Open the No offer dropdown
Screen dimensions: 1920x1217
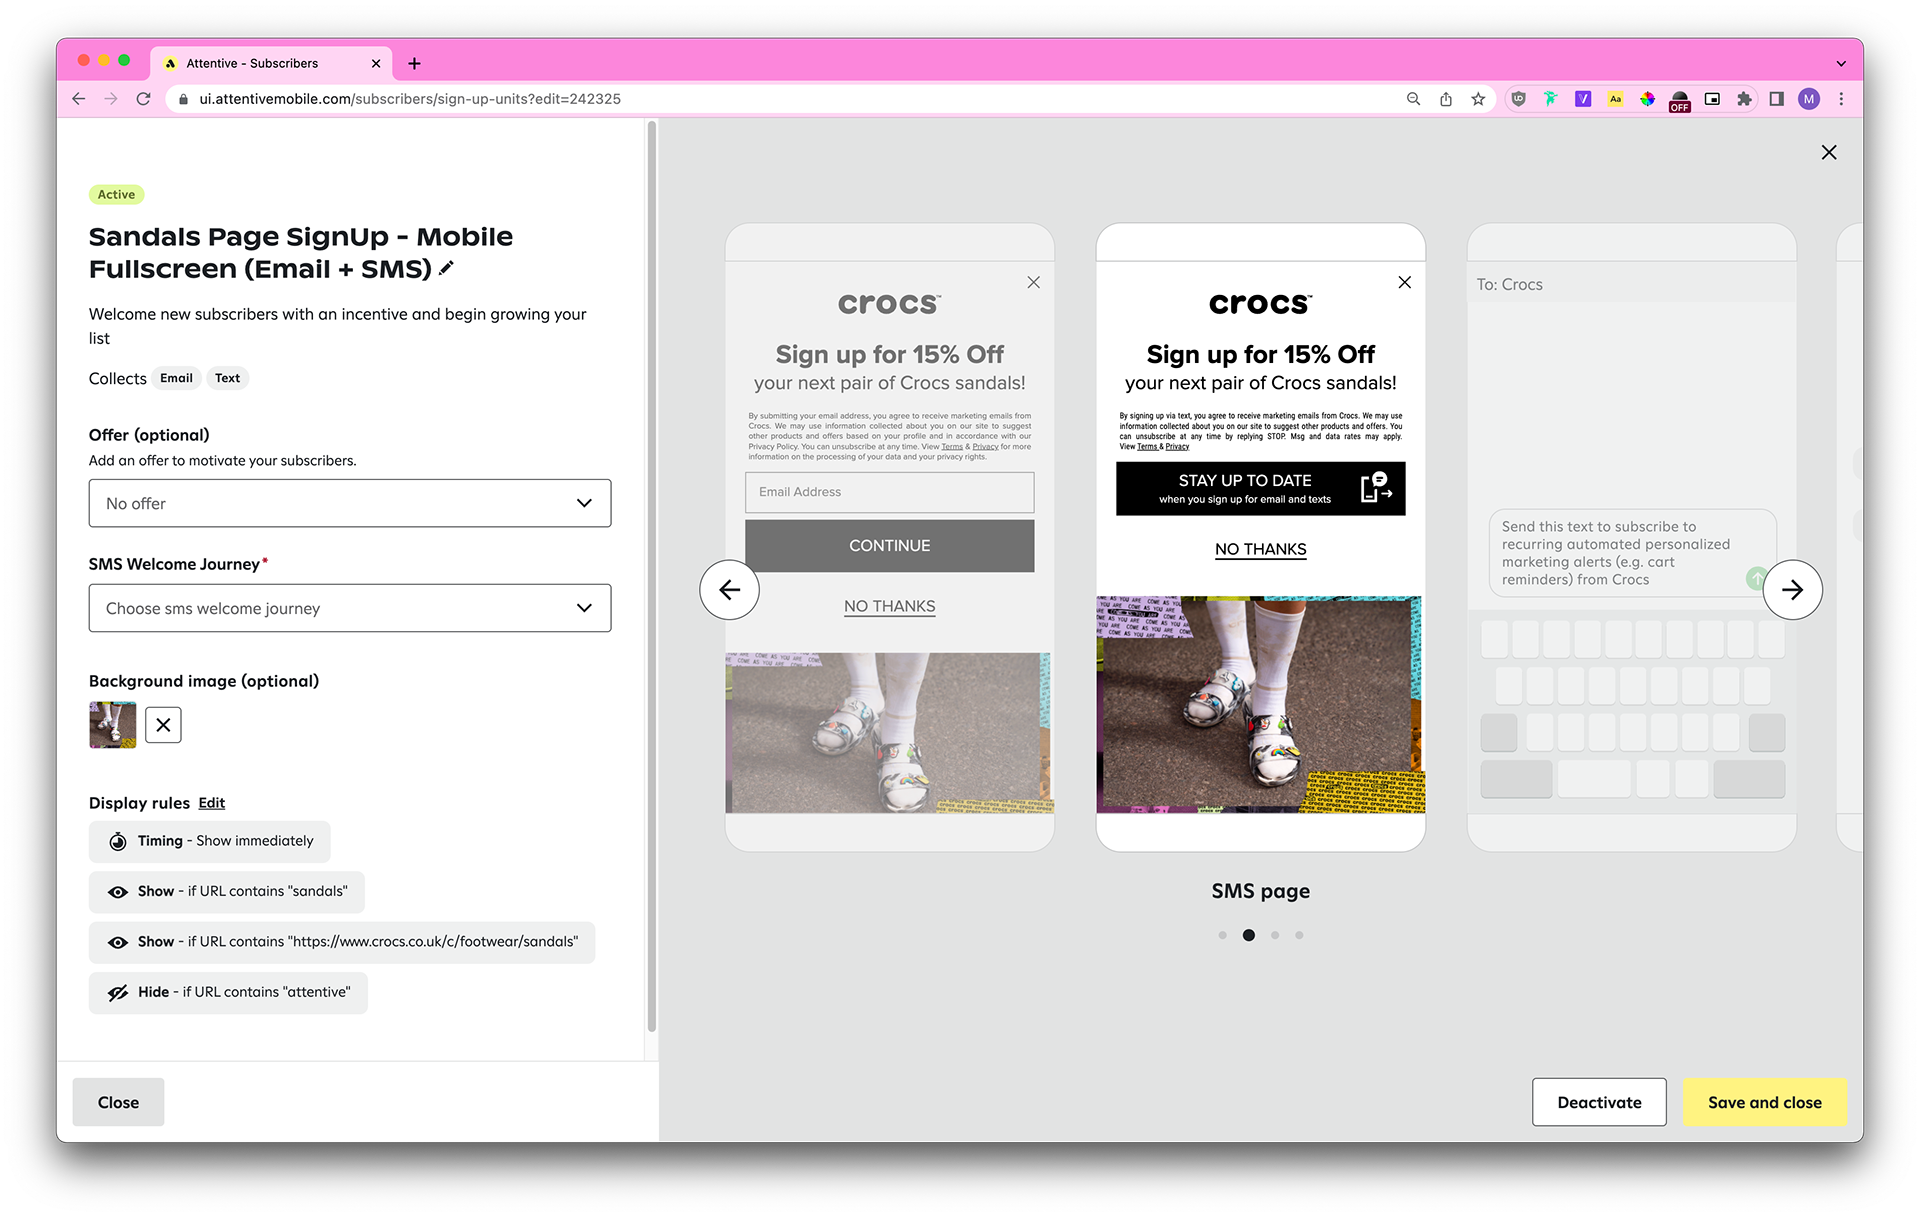coord(350,503)
